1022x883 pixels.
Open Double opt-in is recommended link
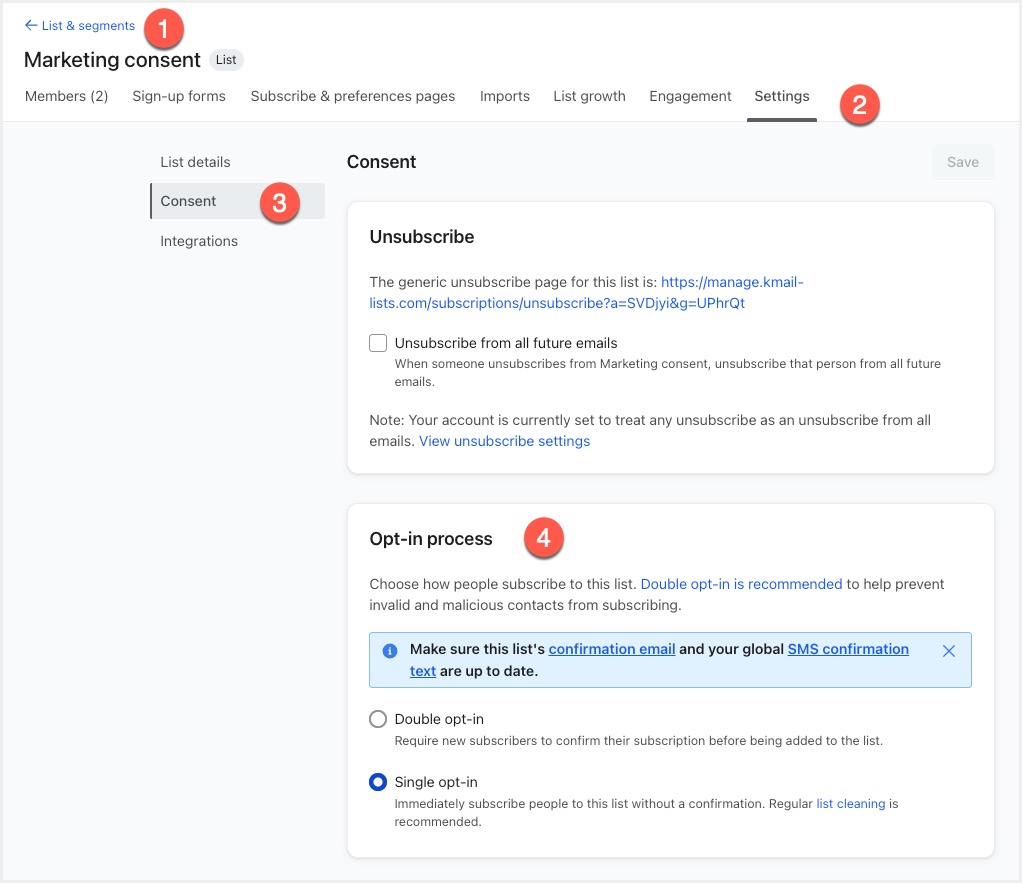pyautogui.click(x=741, y=584)
